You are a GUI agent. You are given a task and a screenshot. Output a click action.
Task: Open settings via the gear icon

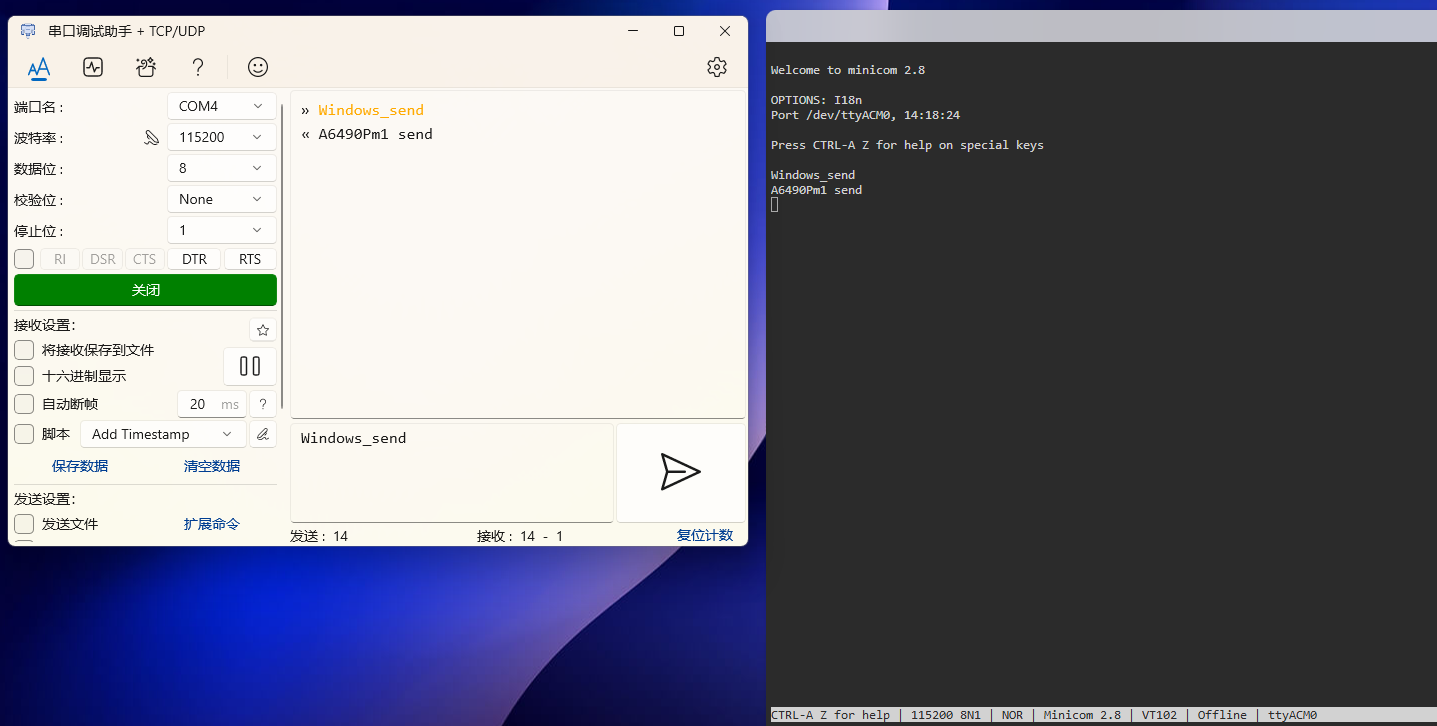[716, 67]
